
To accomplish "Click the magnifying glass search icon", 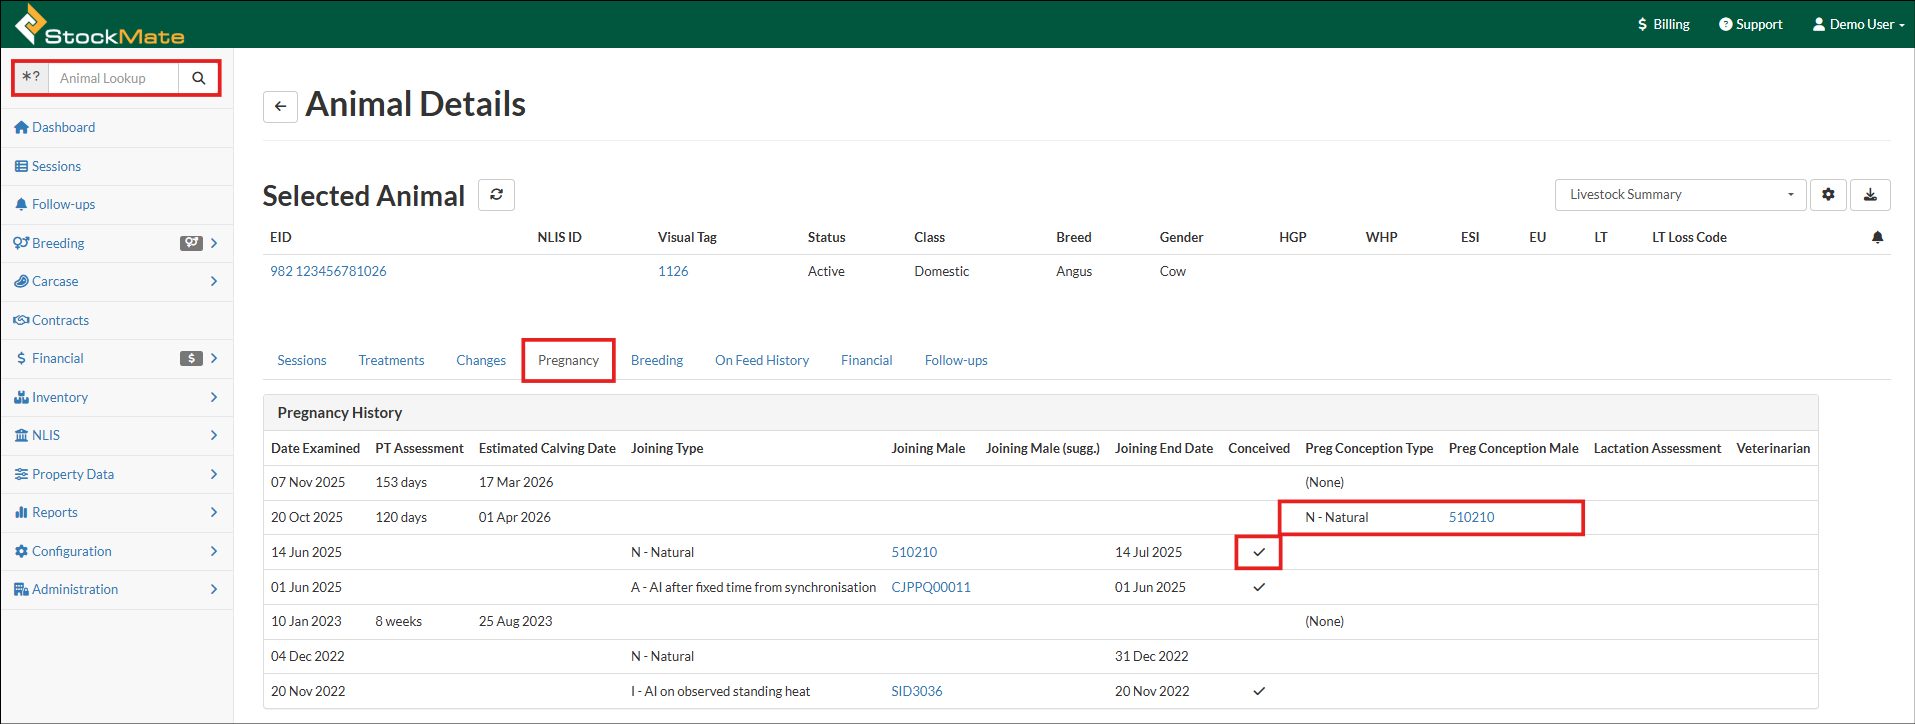I will tap(199, 78).
